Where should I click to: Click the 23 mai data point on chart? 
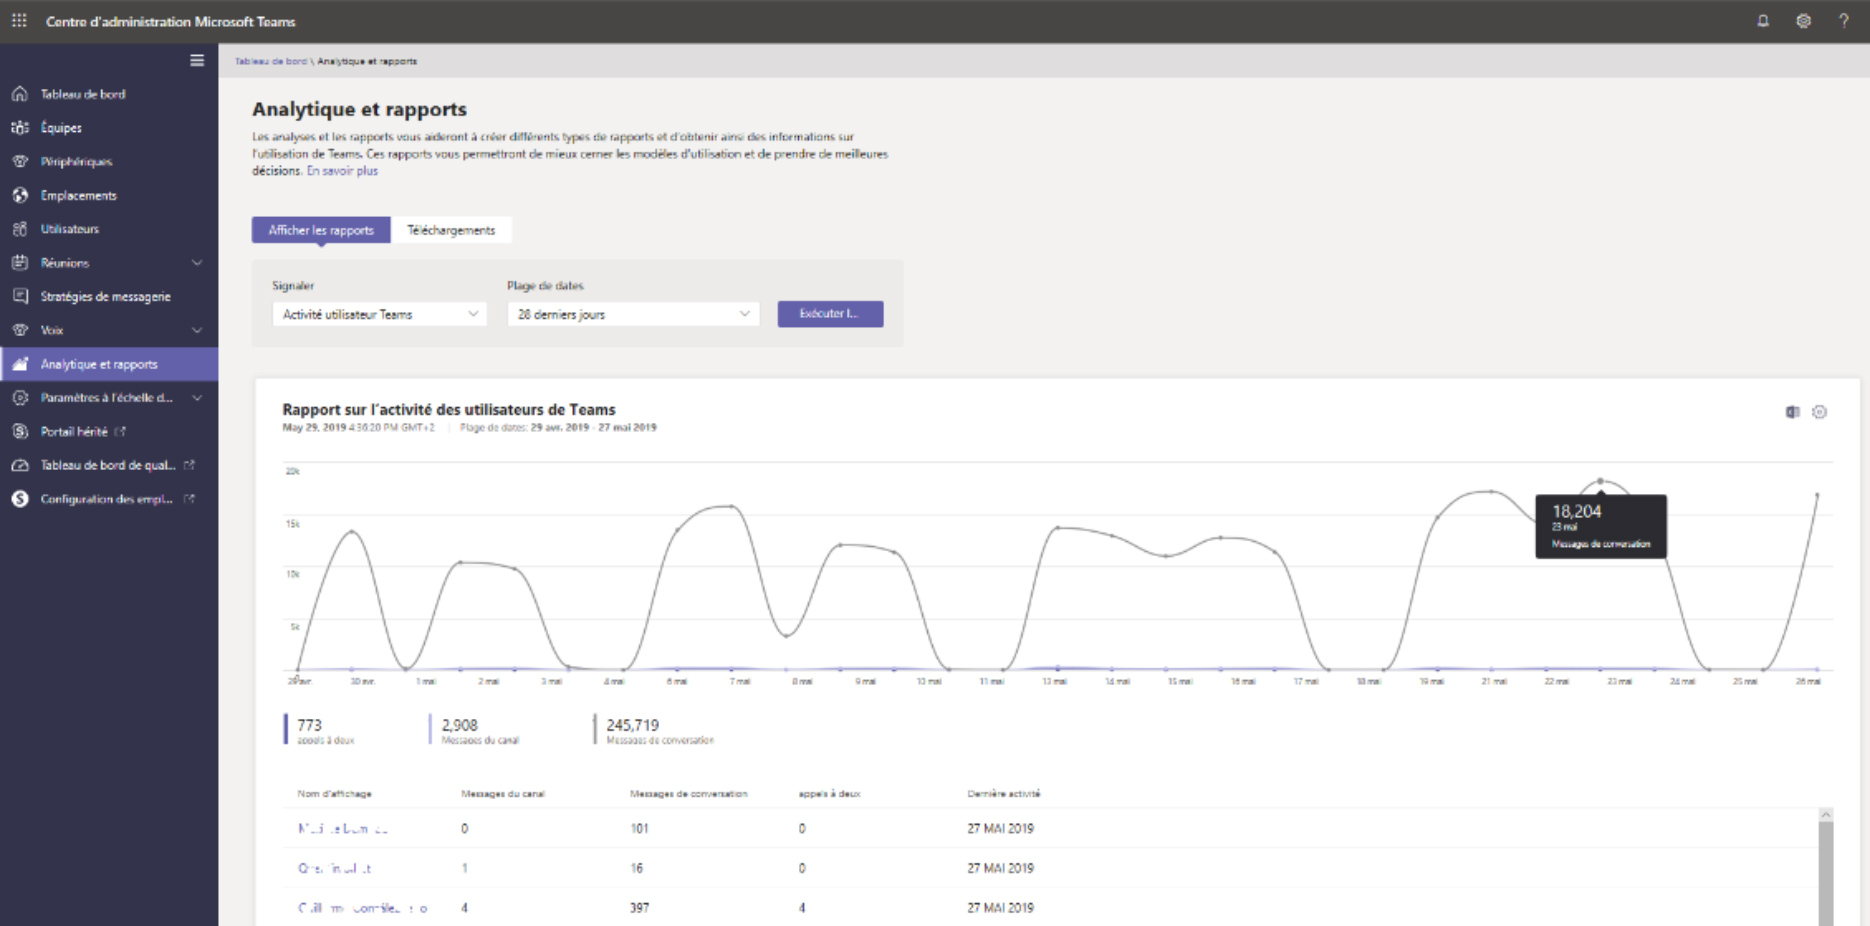pyautogui.click(x=1601, y=482)
